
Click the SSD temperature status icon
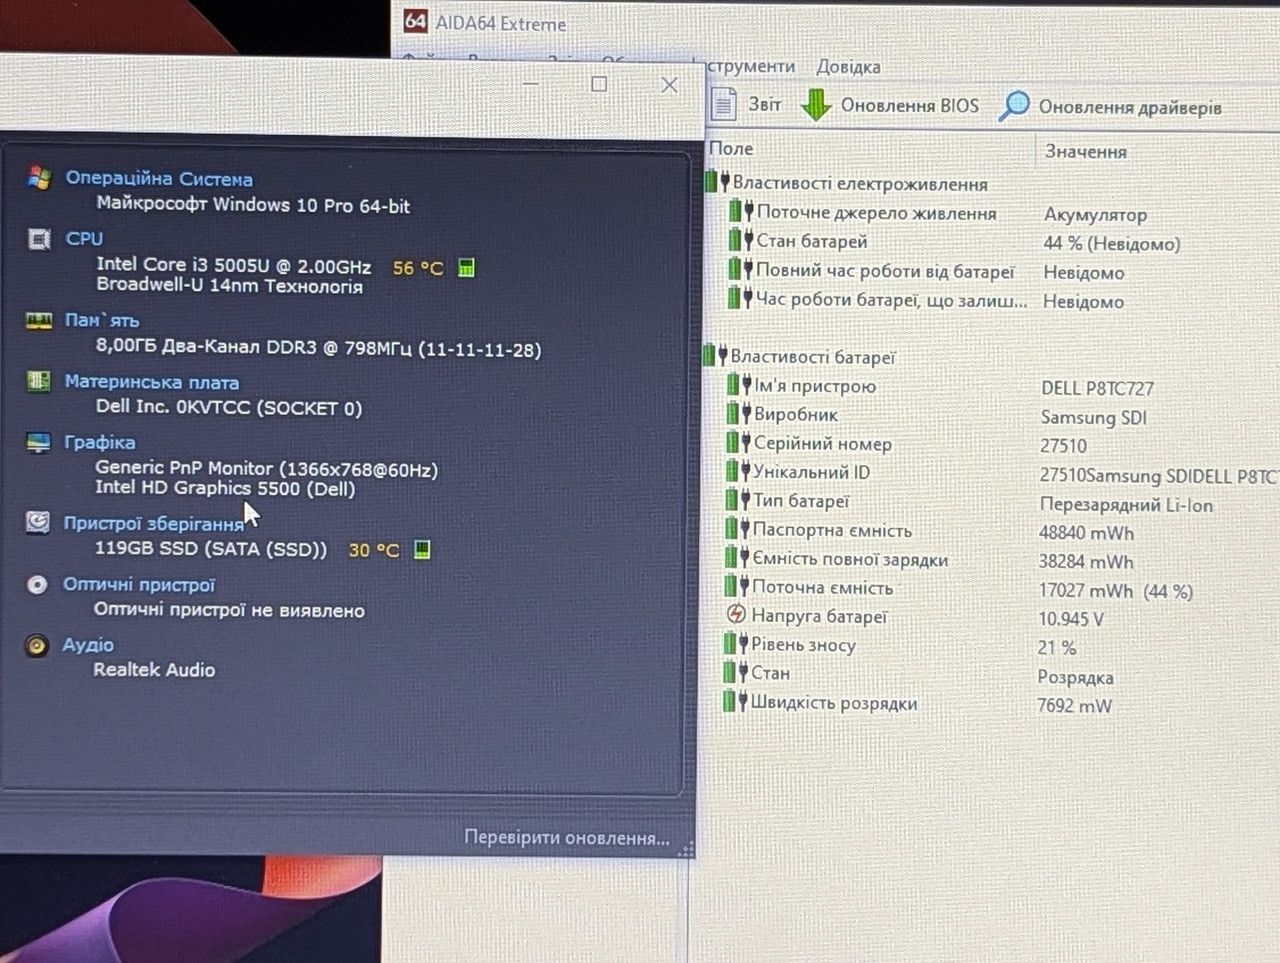click(423, 550)
